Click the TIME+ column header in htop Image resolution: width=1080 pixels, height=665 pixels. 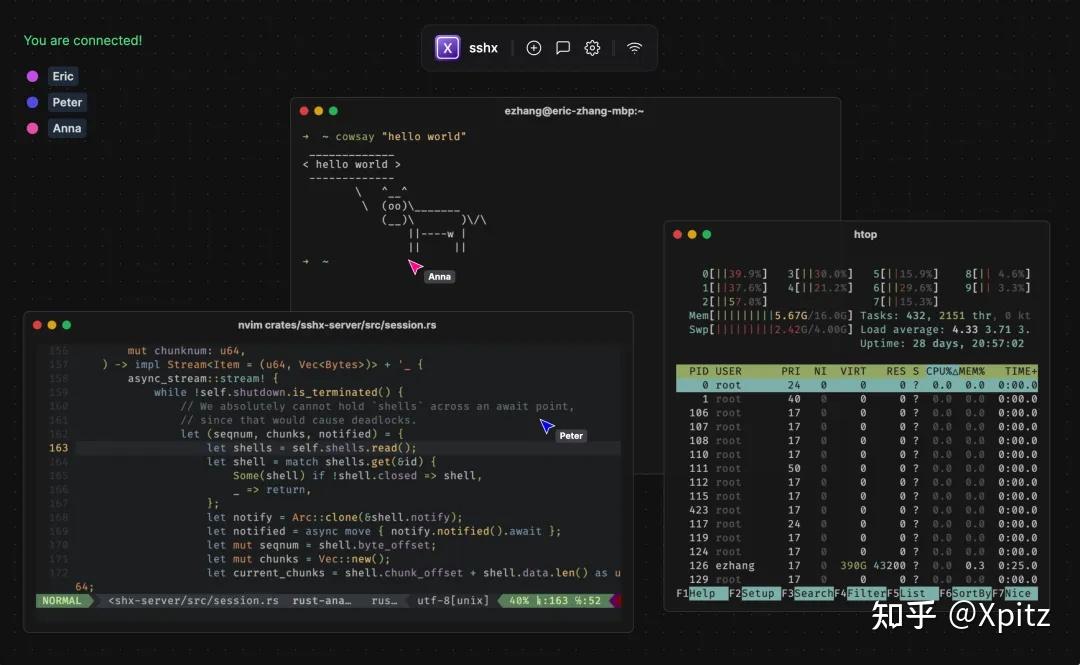(x=1021, y=371)
